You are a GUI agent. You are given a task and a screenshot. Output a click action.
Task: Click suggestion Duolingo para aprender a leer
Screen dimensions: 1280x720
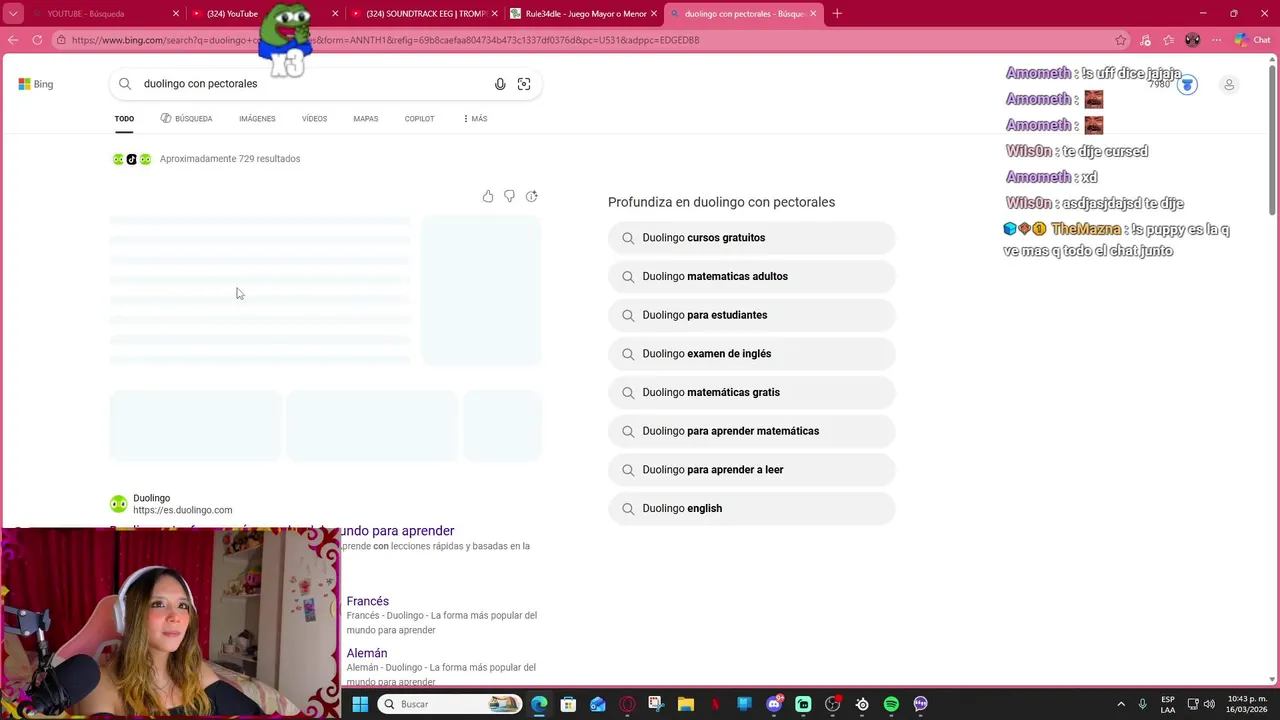pyautogui.click(x=751, y=470)
